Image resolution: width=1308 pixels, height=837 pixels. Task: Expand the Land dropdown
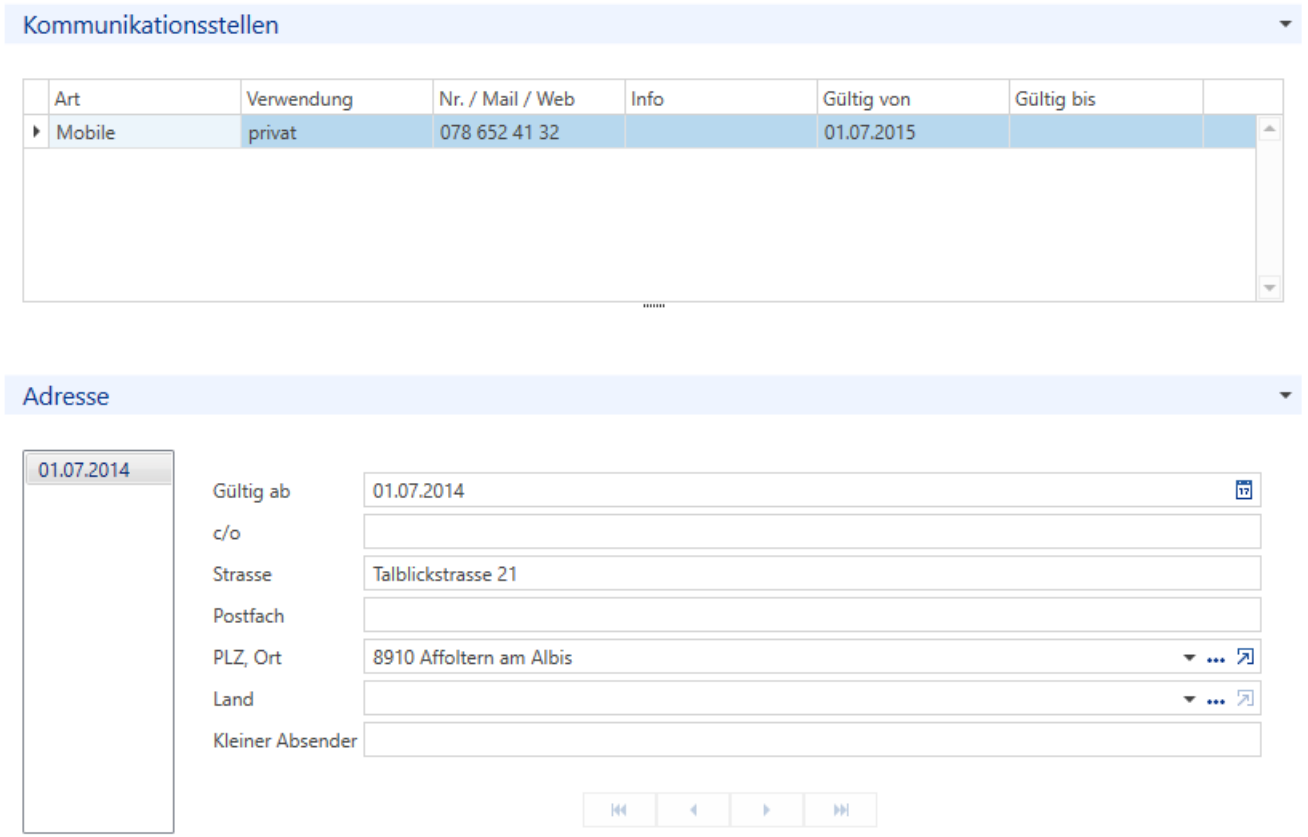[1189, 700]
